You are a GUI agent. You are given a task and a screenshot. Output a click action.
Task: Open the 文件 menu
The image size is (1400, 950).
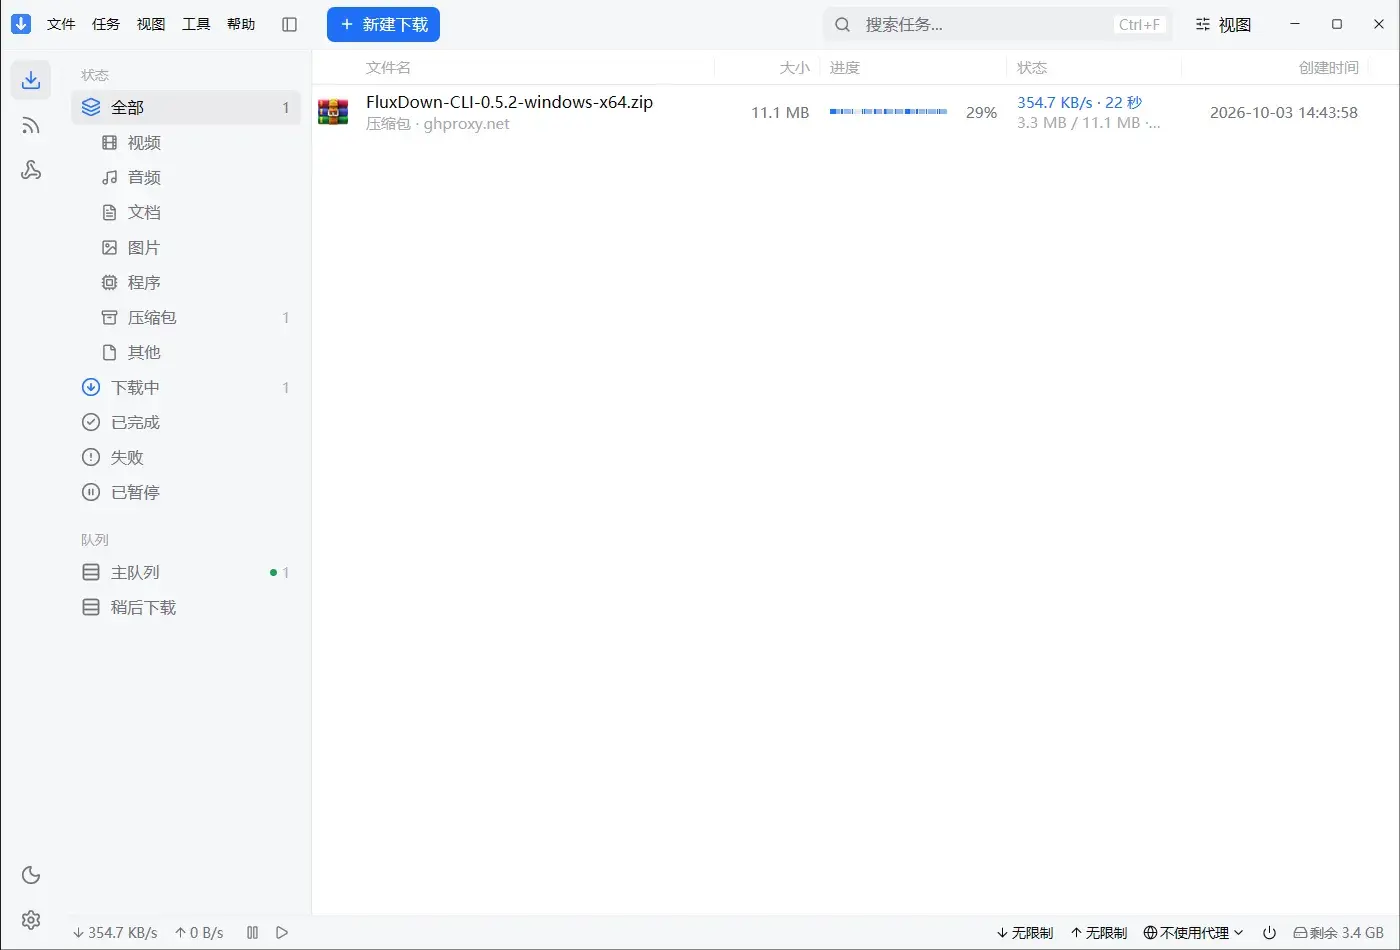coord(61,24)
